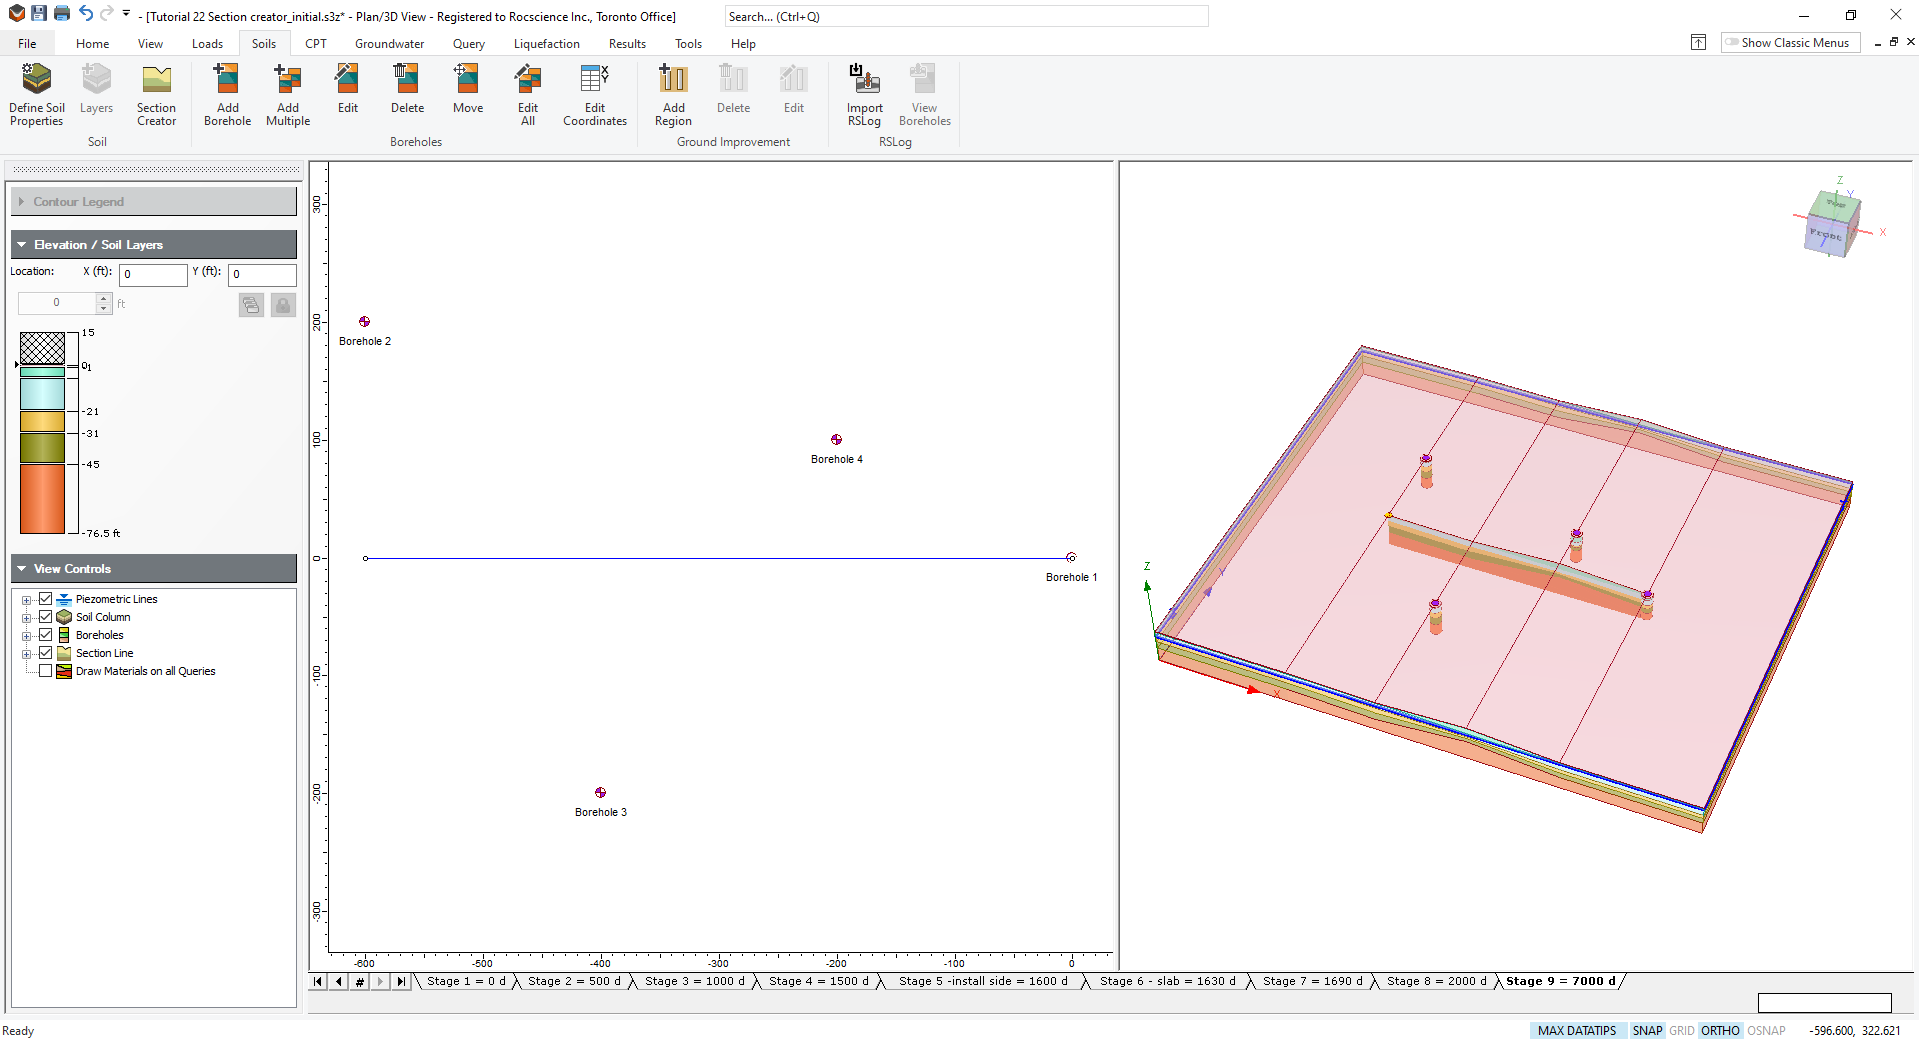Collapse the Elevation / Soil Layers panel
Screen dimensions: 1920x1040
tap(21, 244)
